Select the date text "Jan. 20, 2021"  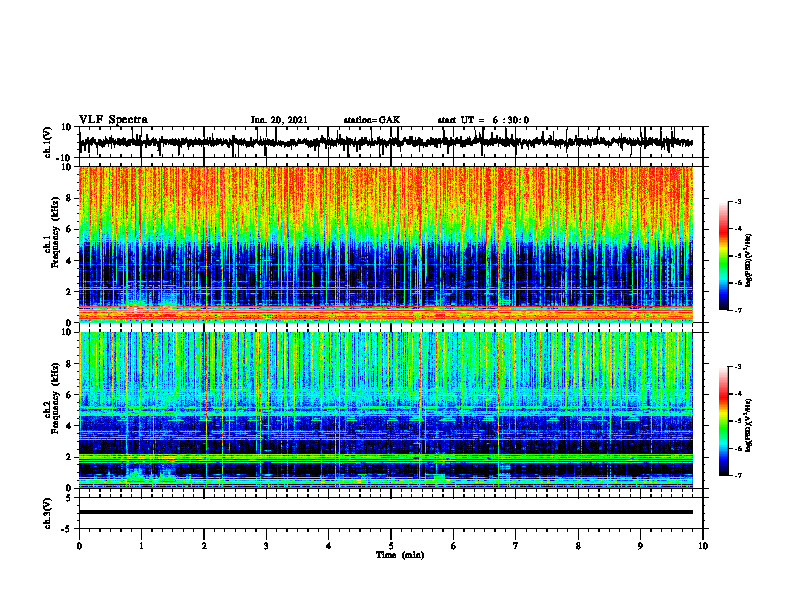[279, 120]
